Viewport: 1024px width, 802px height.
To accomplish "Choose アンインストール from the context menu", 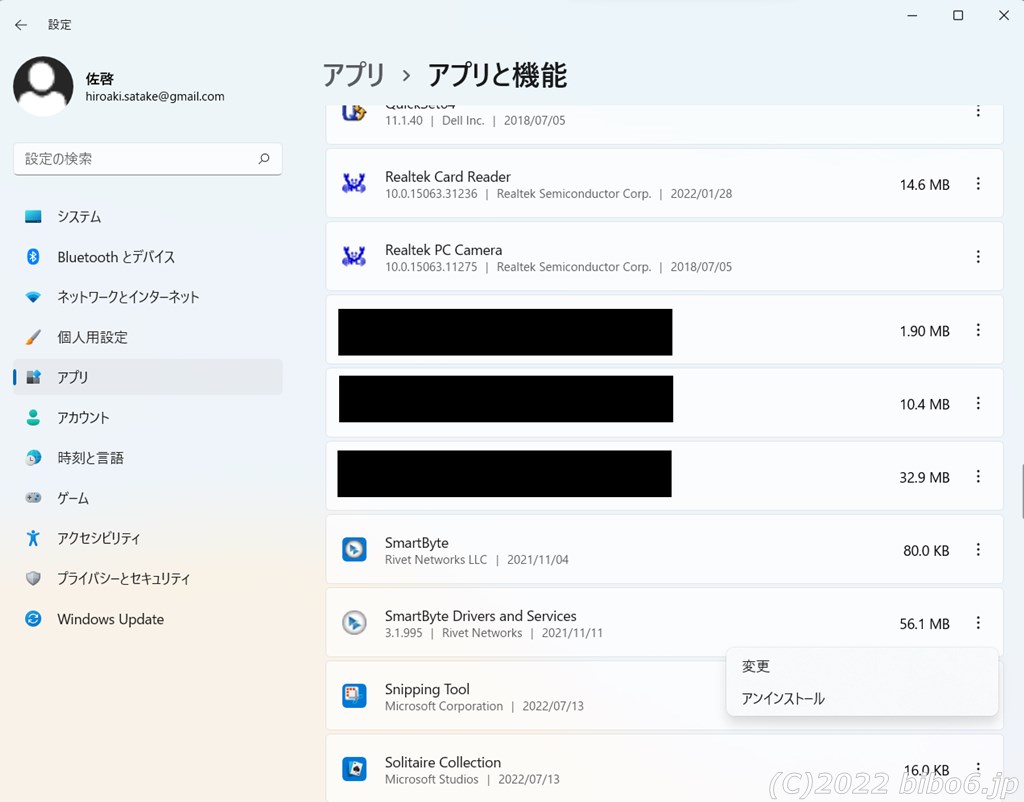I will pos(861,698).
